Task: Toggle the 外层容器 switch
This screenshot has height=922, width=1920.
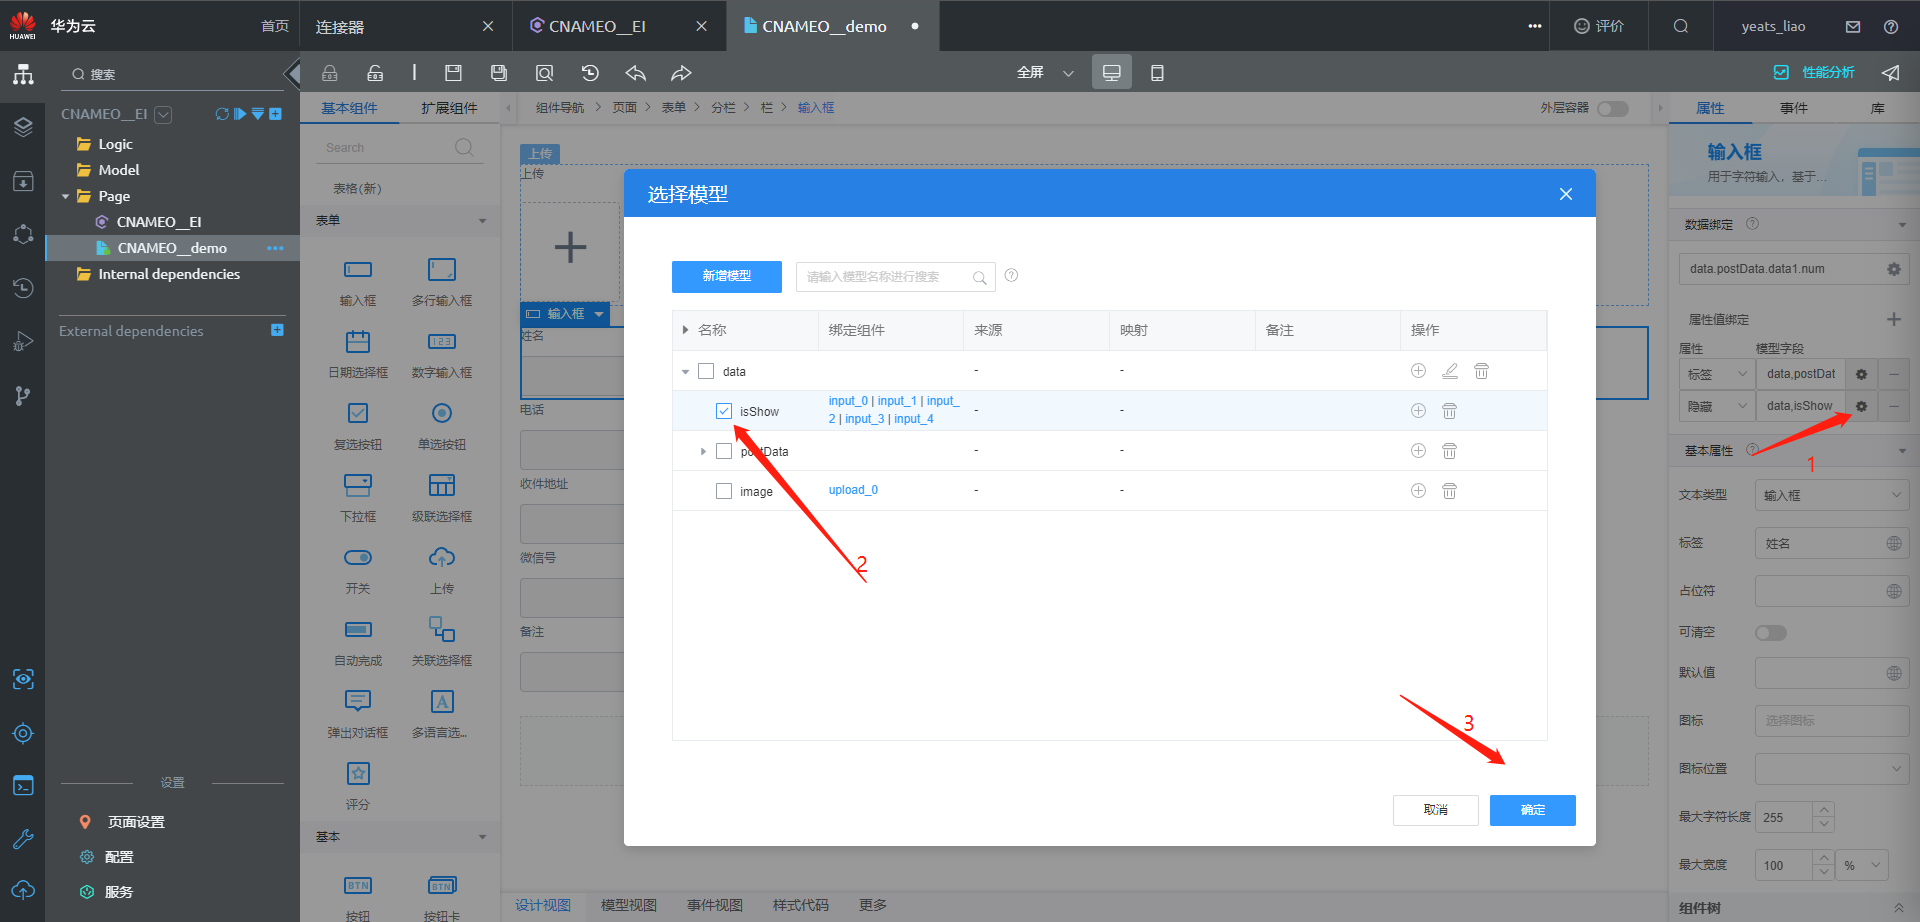Action: (1613, 108)
